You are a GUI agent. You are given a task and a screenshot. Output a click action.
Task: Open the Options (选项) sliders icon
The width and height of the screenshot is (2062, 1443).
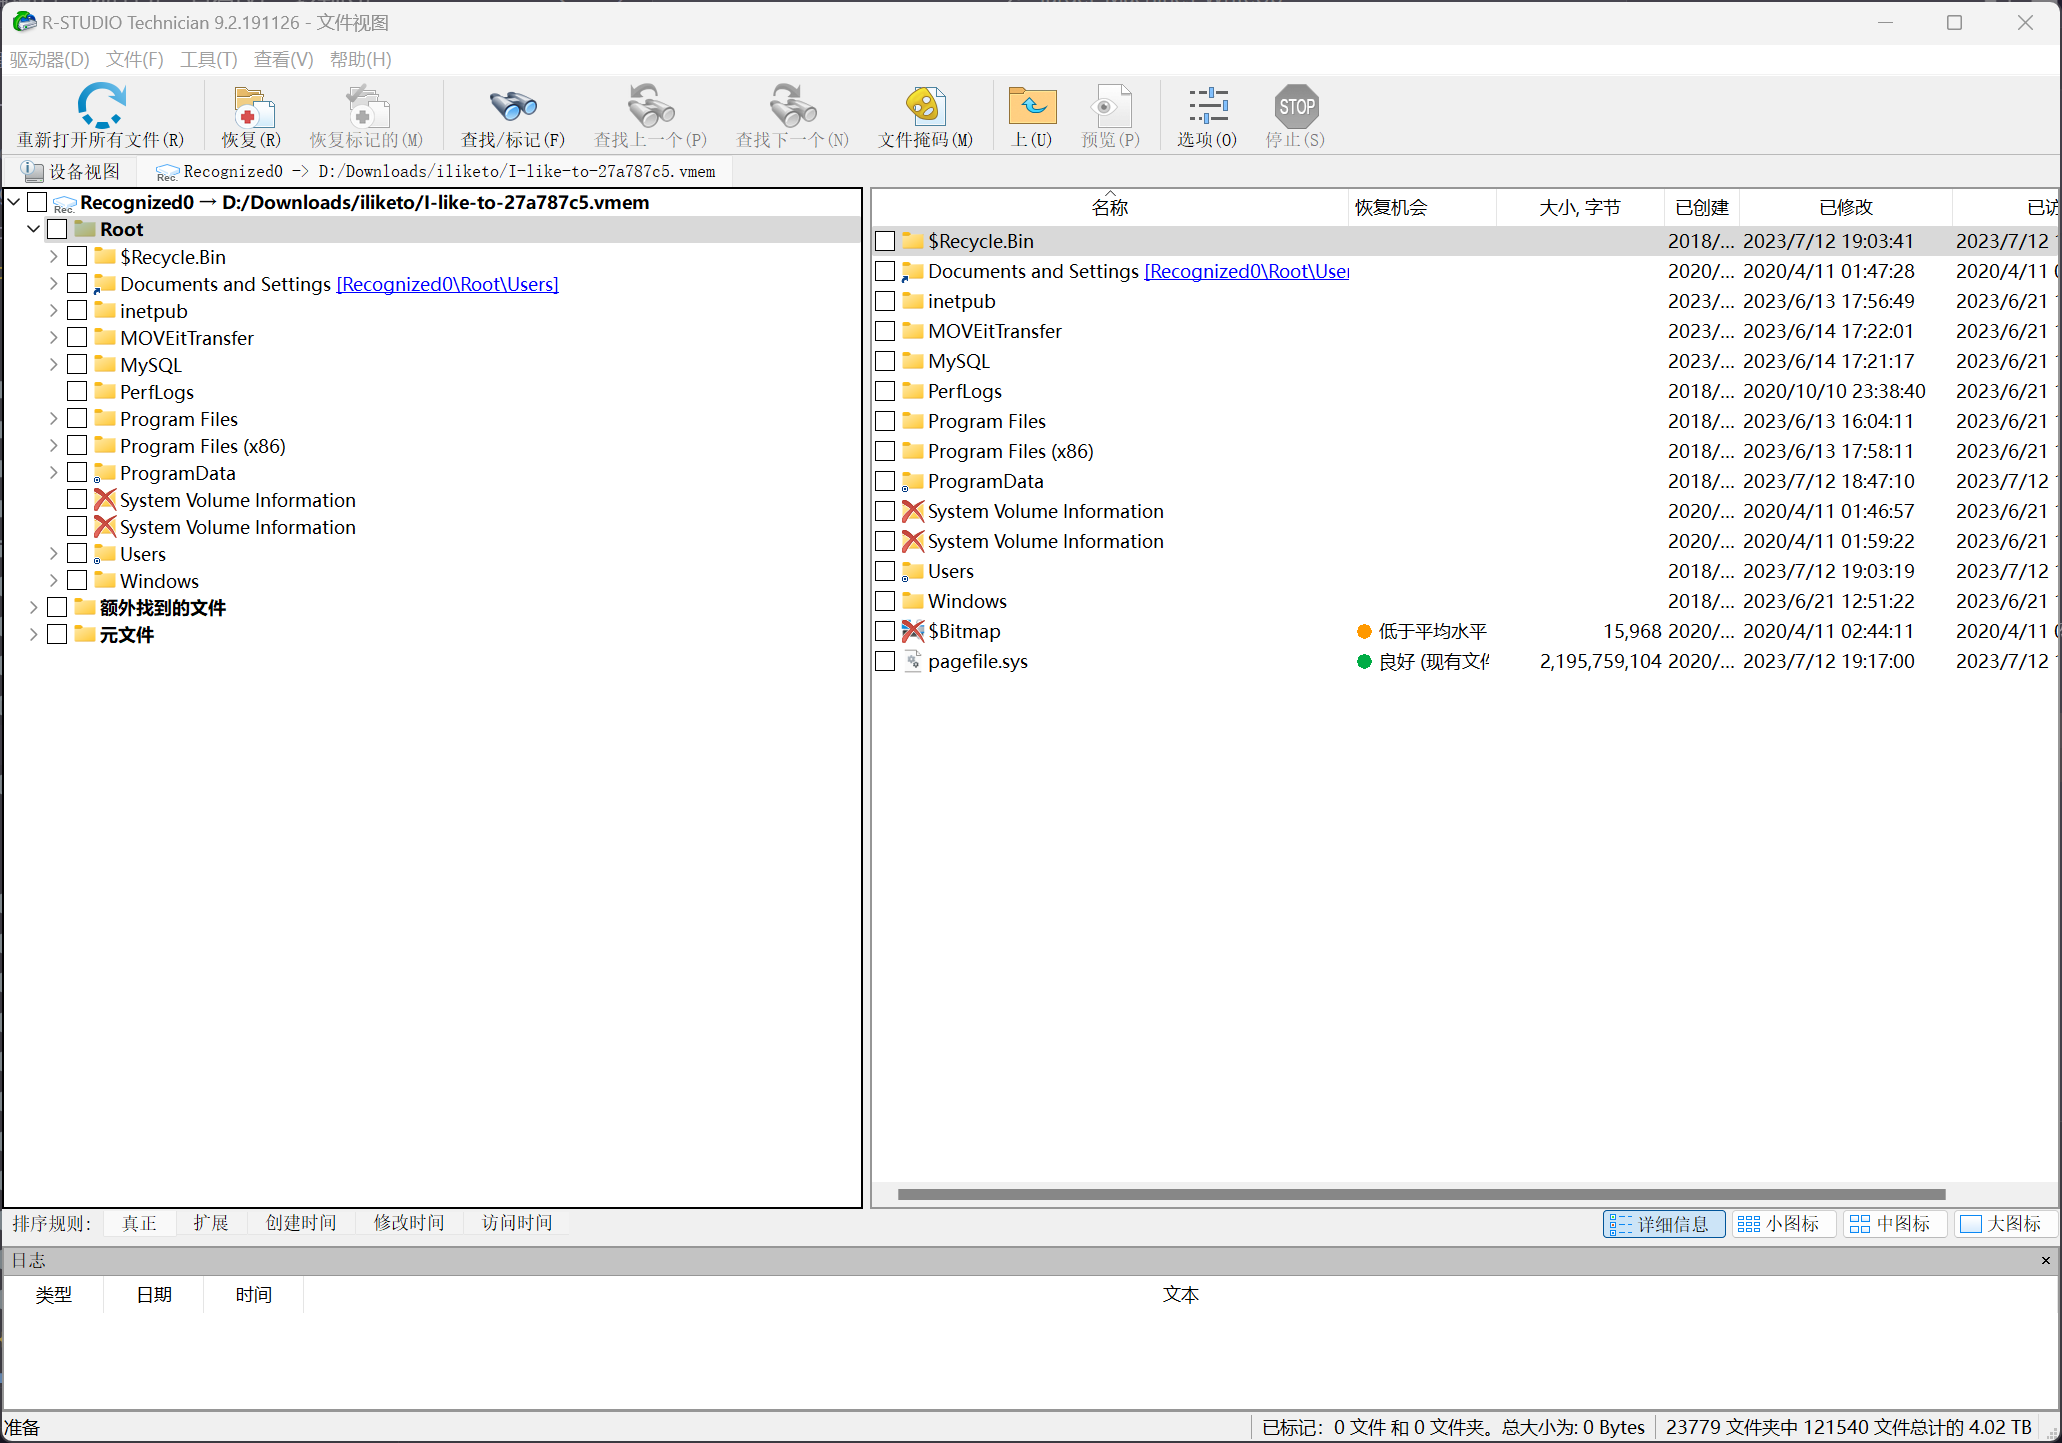[1207, 107]
